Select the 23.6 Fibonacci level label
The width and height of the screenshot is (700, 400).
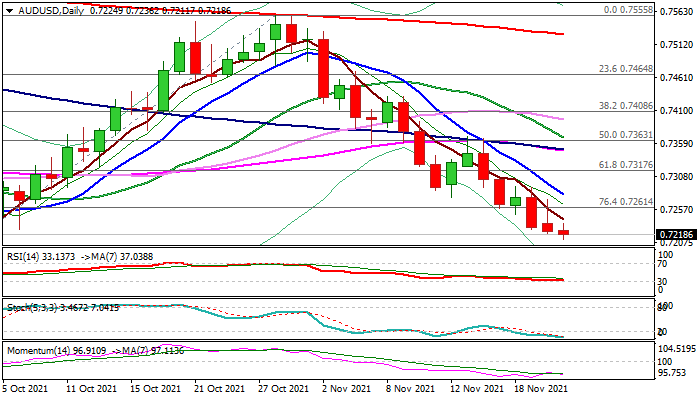tap(625, 69)
